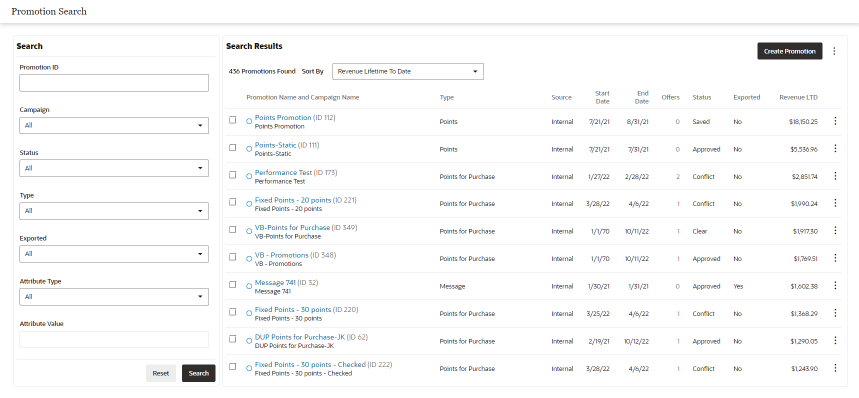Open actions menu for Fixed Points - 30 points - Checked row
This screenshot has height=398, width=859.
click(835, 368)
